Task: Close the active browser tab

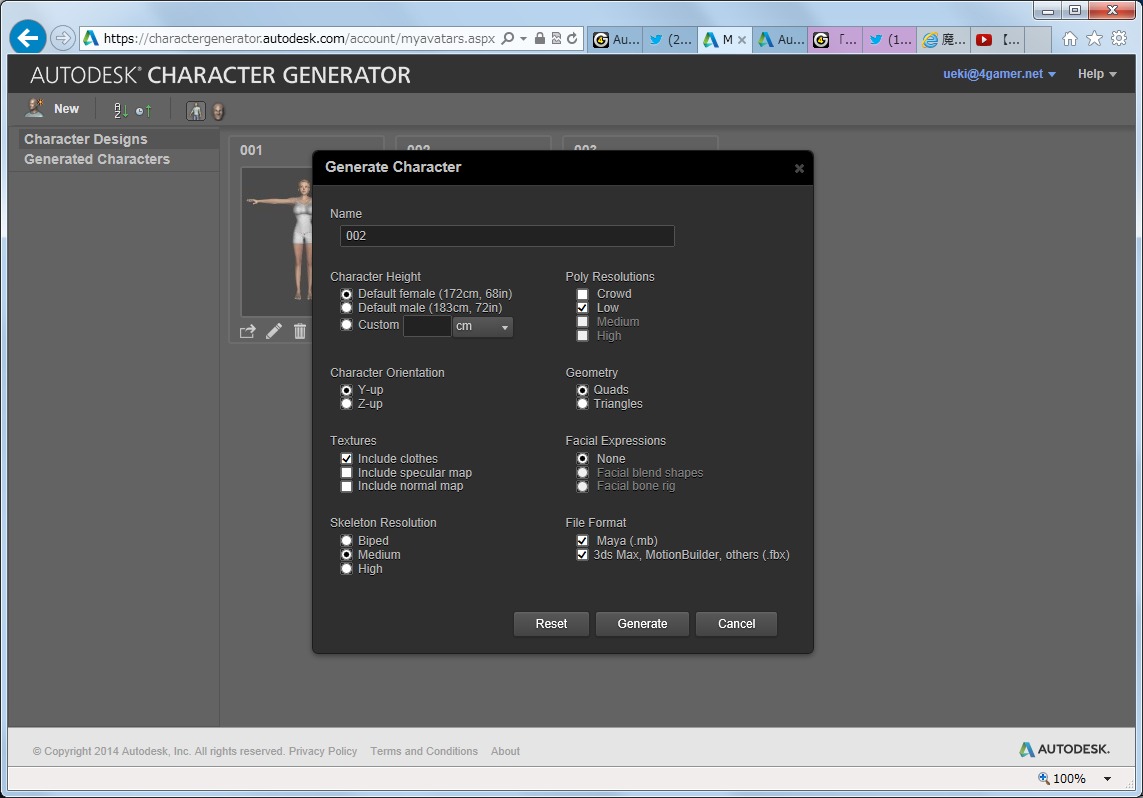Action: pos(742,40)
